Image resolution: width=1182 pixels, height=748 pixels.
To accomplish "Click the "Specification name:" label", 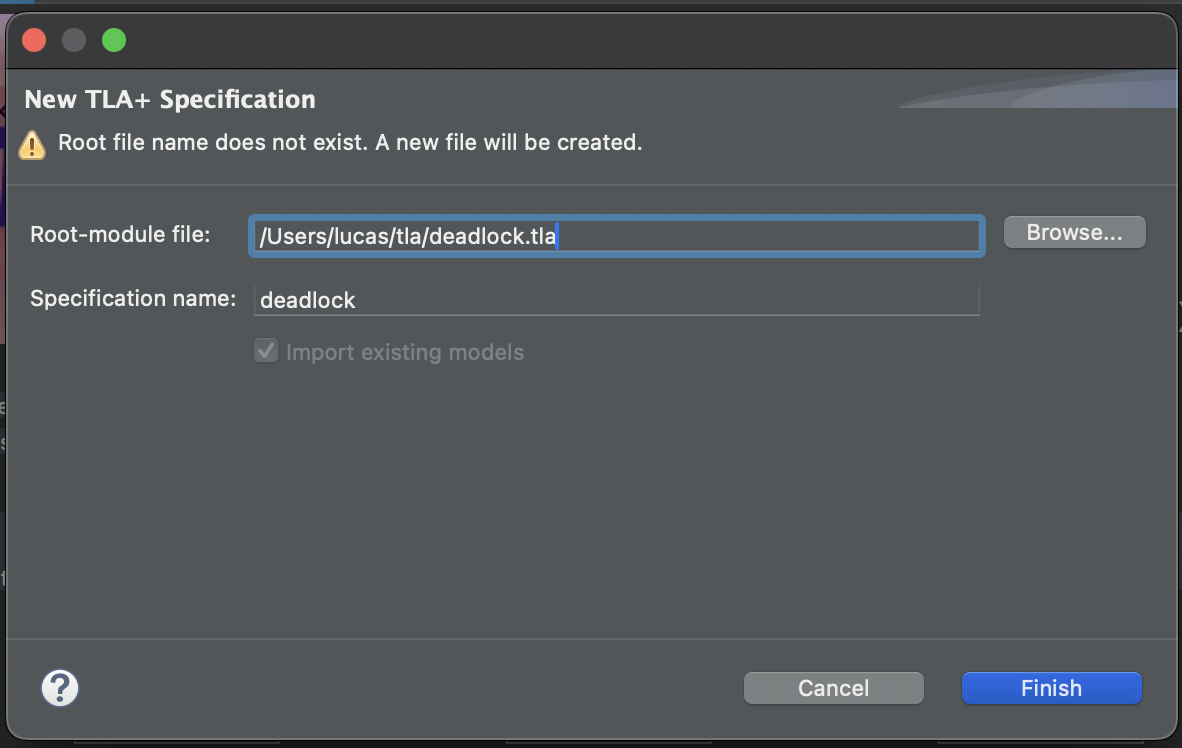I will [x=133, y=299].
